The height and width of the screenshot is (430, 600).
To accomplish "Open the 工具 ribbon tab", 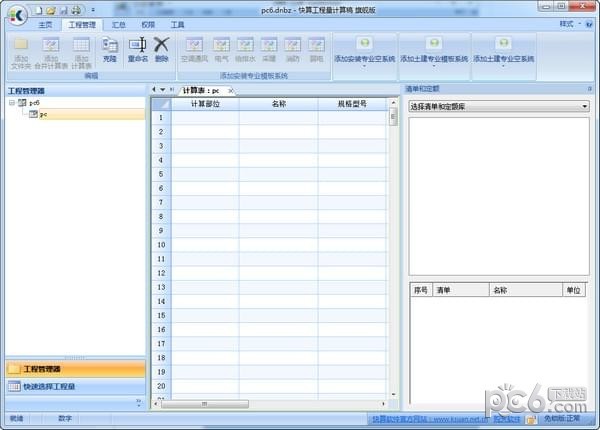I will click(177, 25).
